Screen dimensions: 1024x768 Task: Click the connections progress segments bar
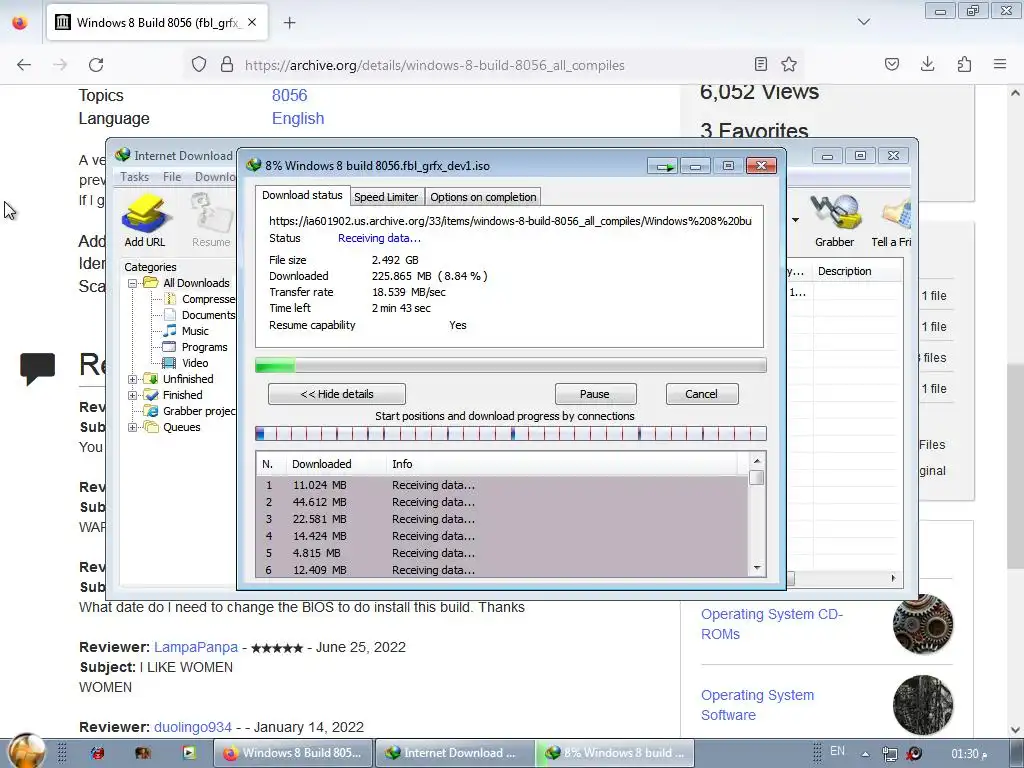point(511,433)
